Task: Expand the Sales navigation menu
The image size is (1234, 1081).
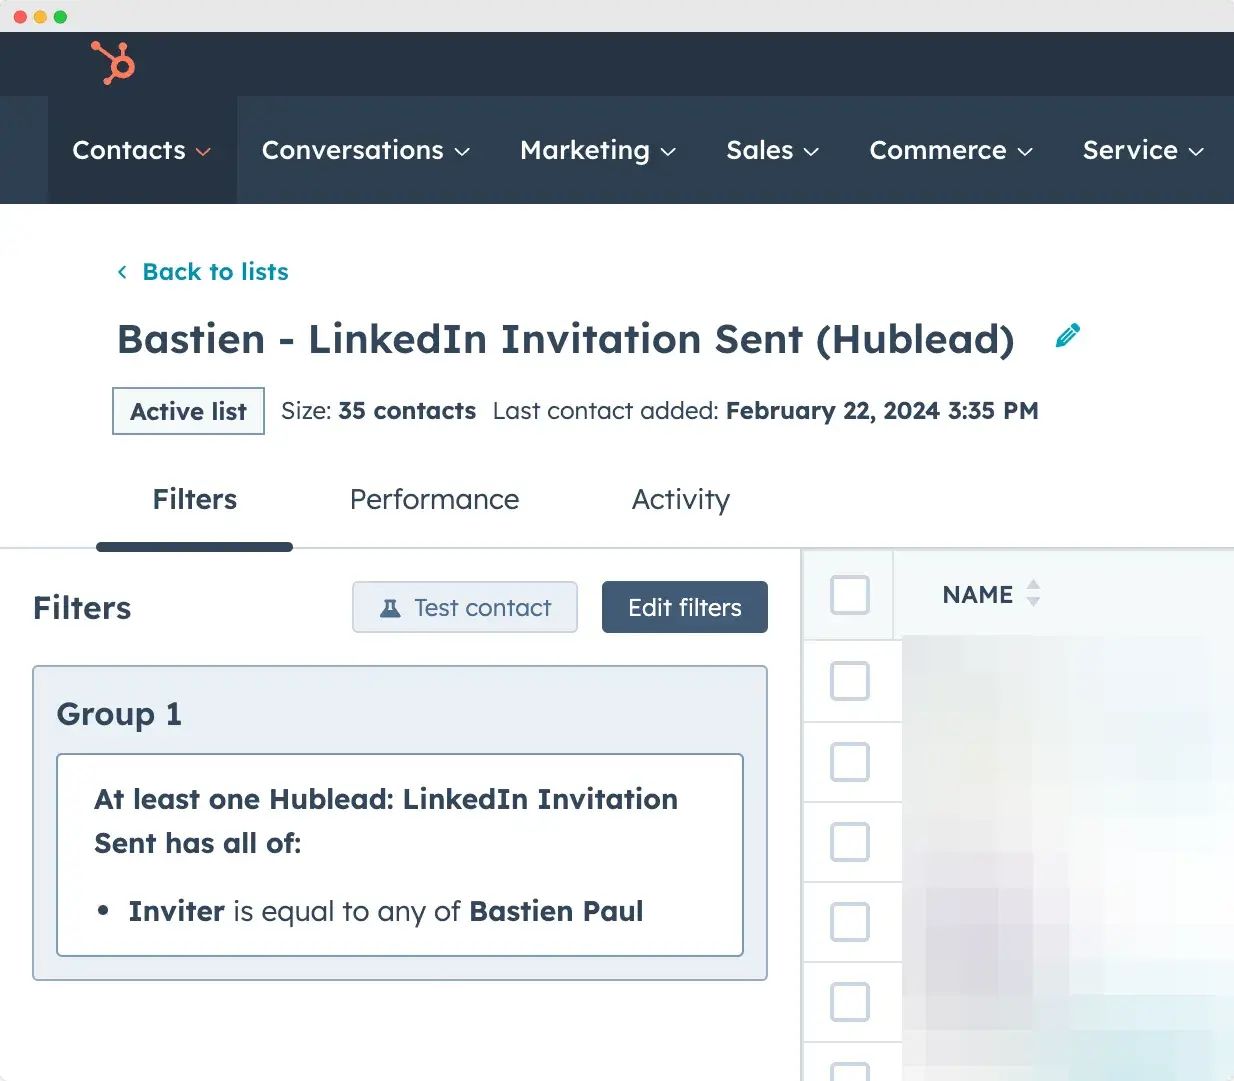Action: tap(772, 150)
